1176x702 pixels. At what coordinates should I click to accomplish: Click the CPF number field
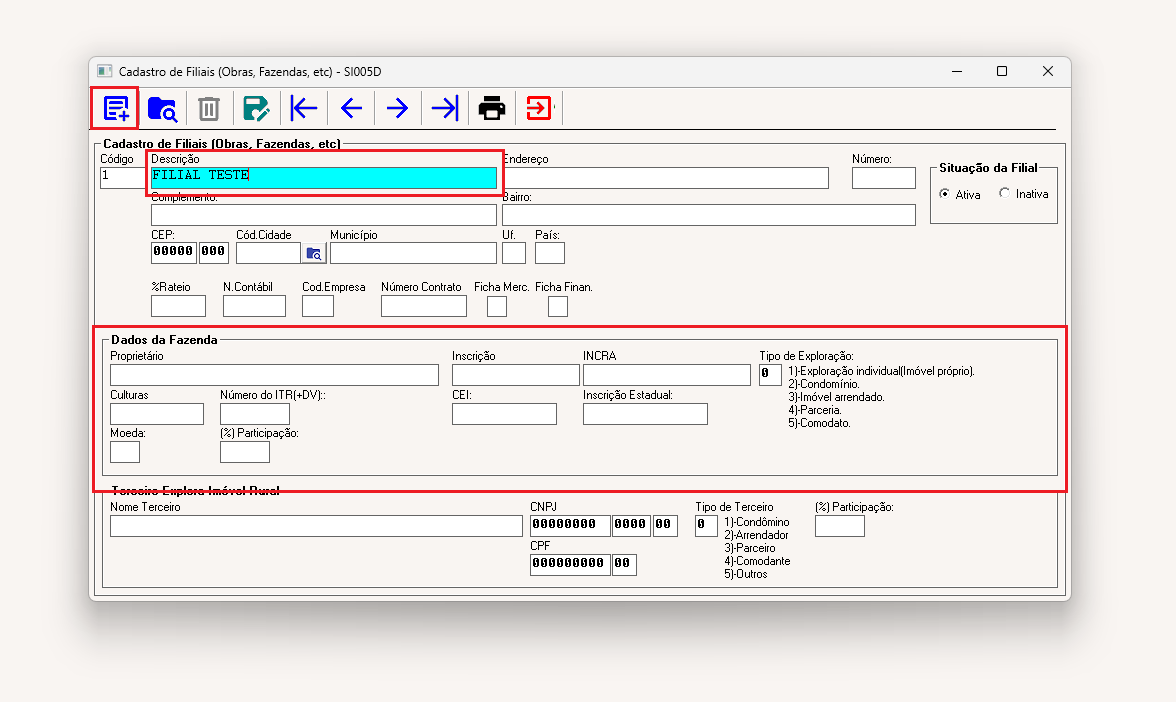(570, 565)
